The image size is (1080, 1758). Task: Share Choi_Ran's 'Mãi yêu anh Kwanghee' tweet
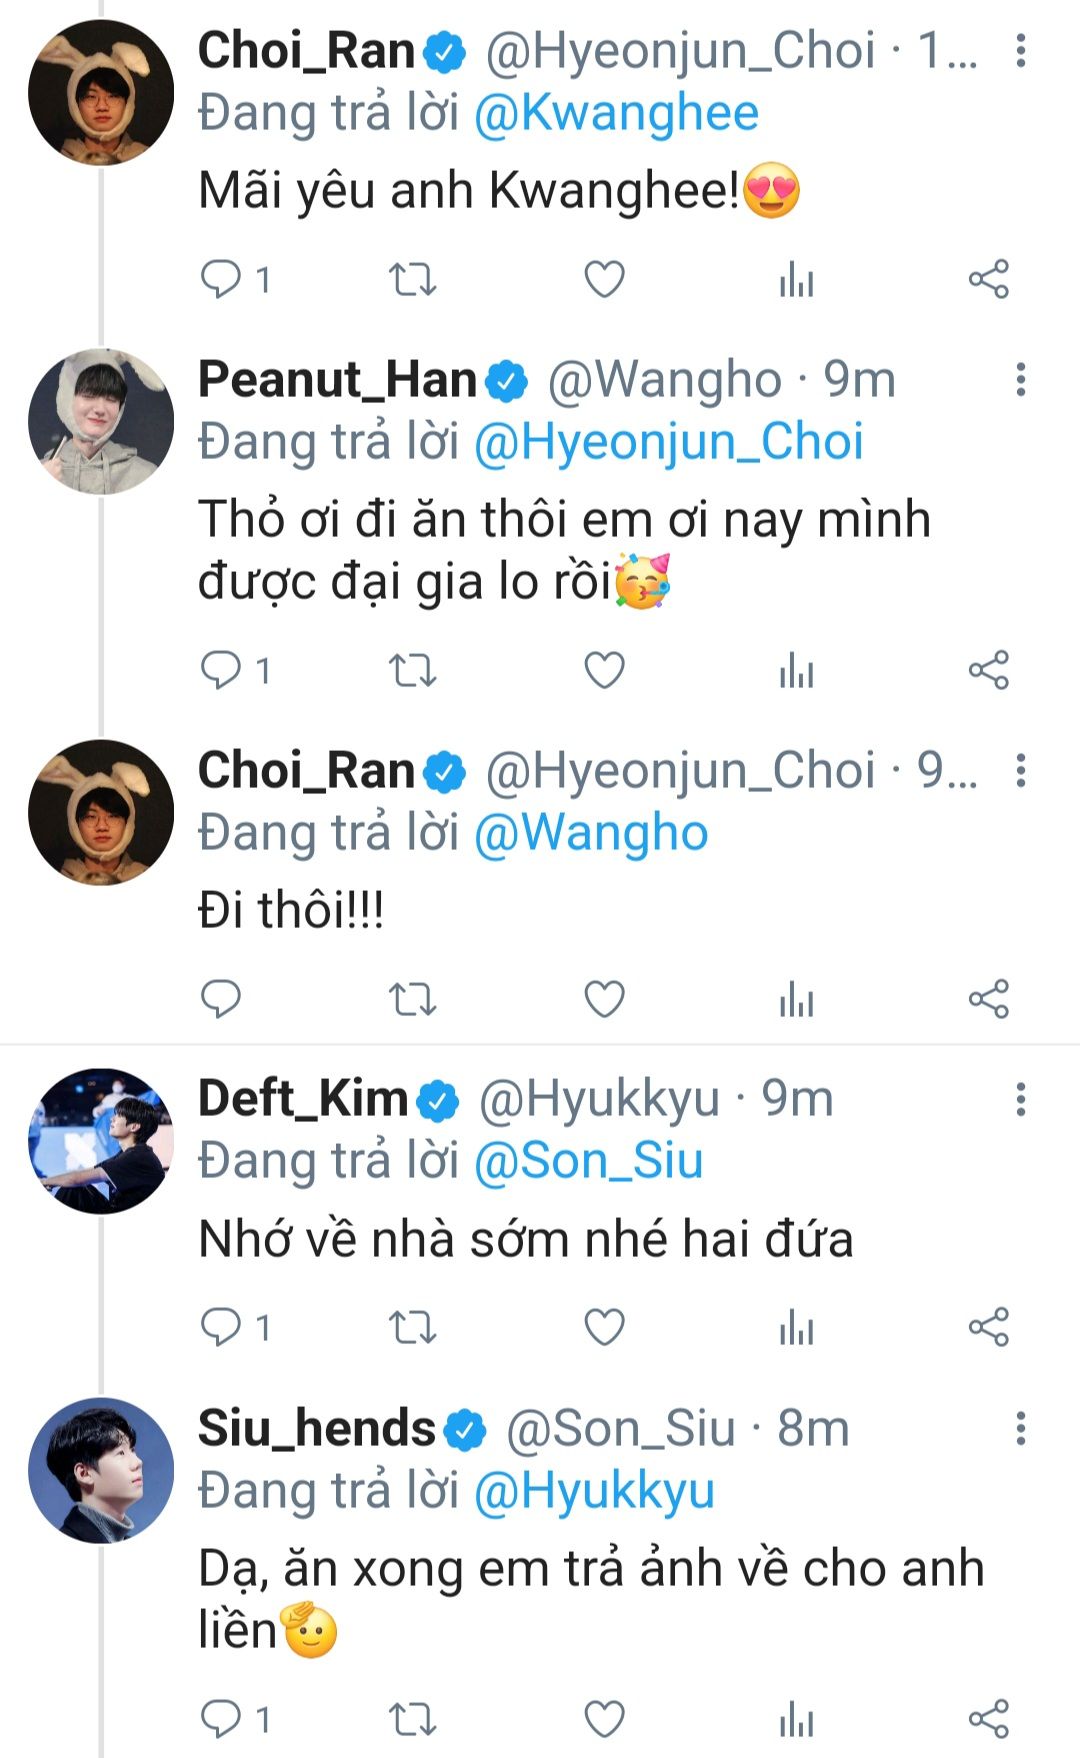click(x=988, y=279)
